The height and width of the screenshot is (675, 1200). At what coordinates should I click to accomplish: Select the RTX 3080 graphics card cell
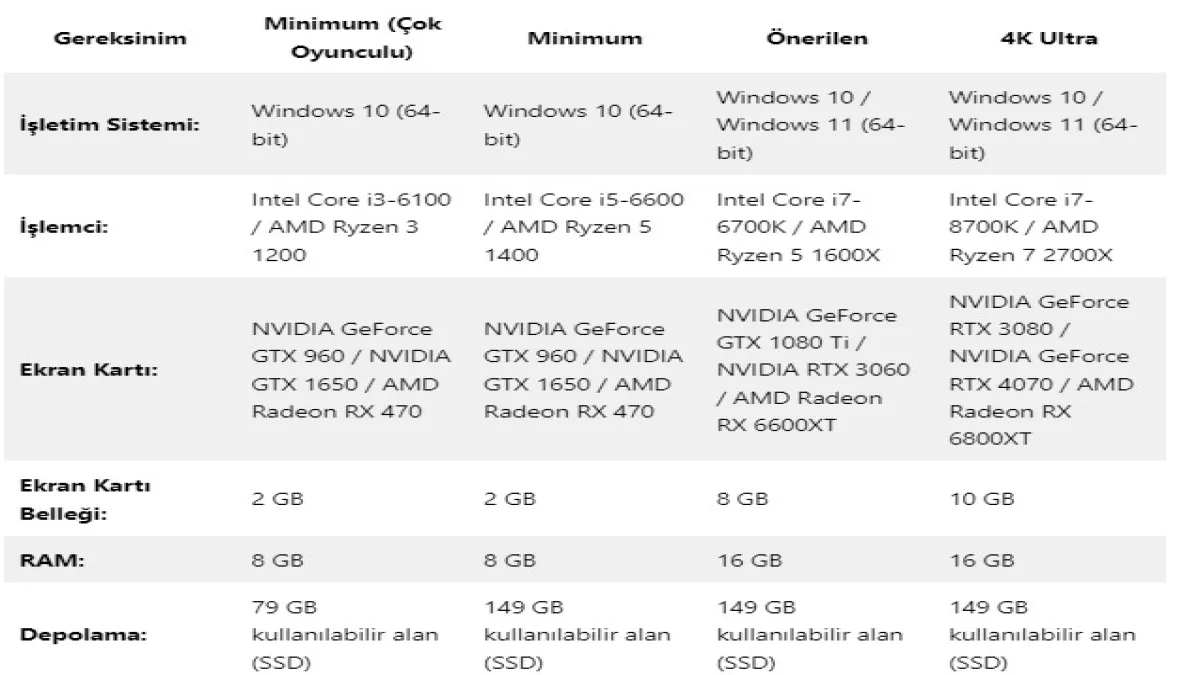[1040, 369]
